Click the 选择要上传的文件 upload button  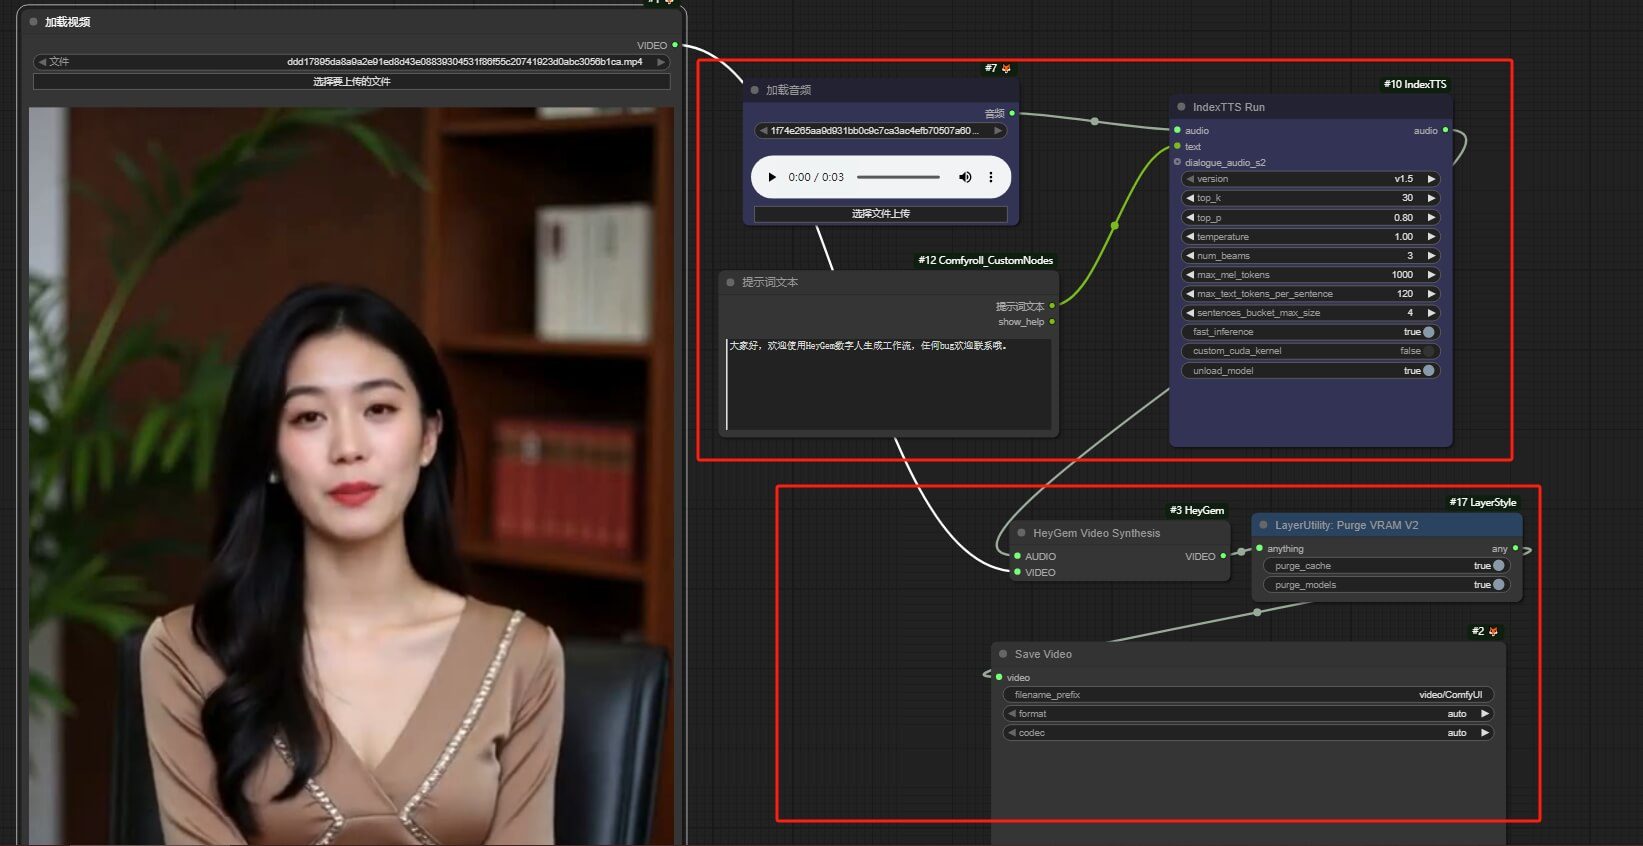(351, 82)
